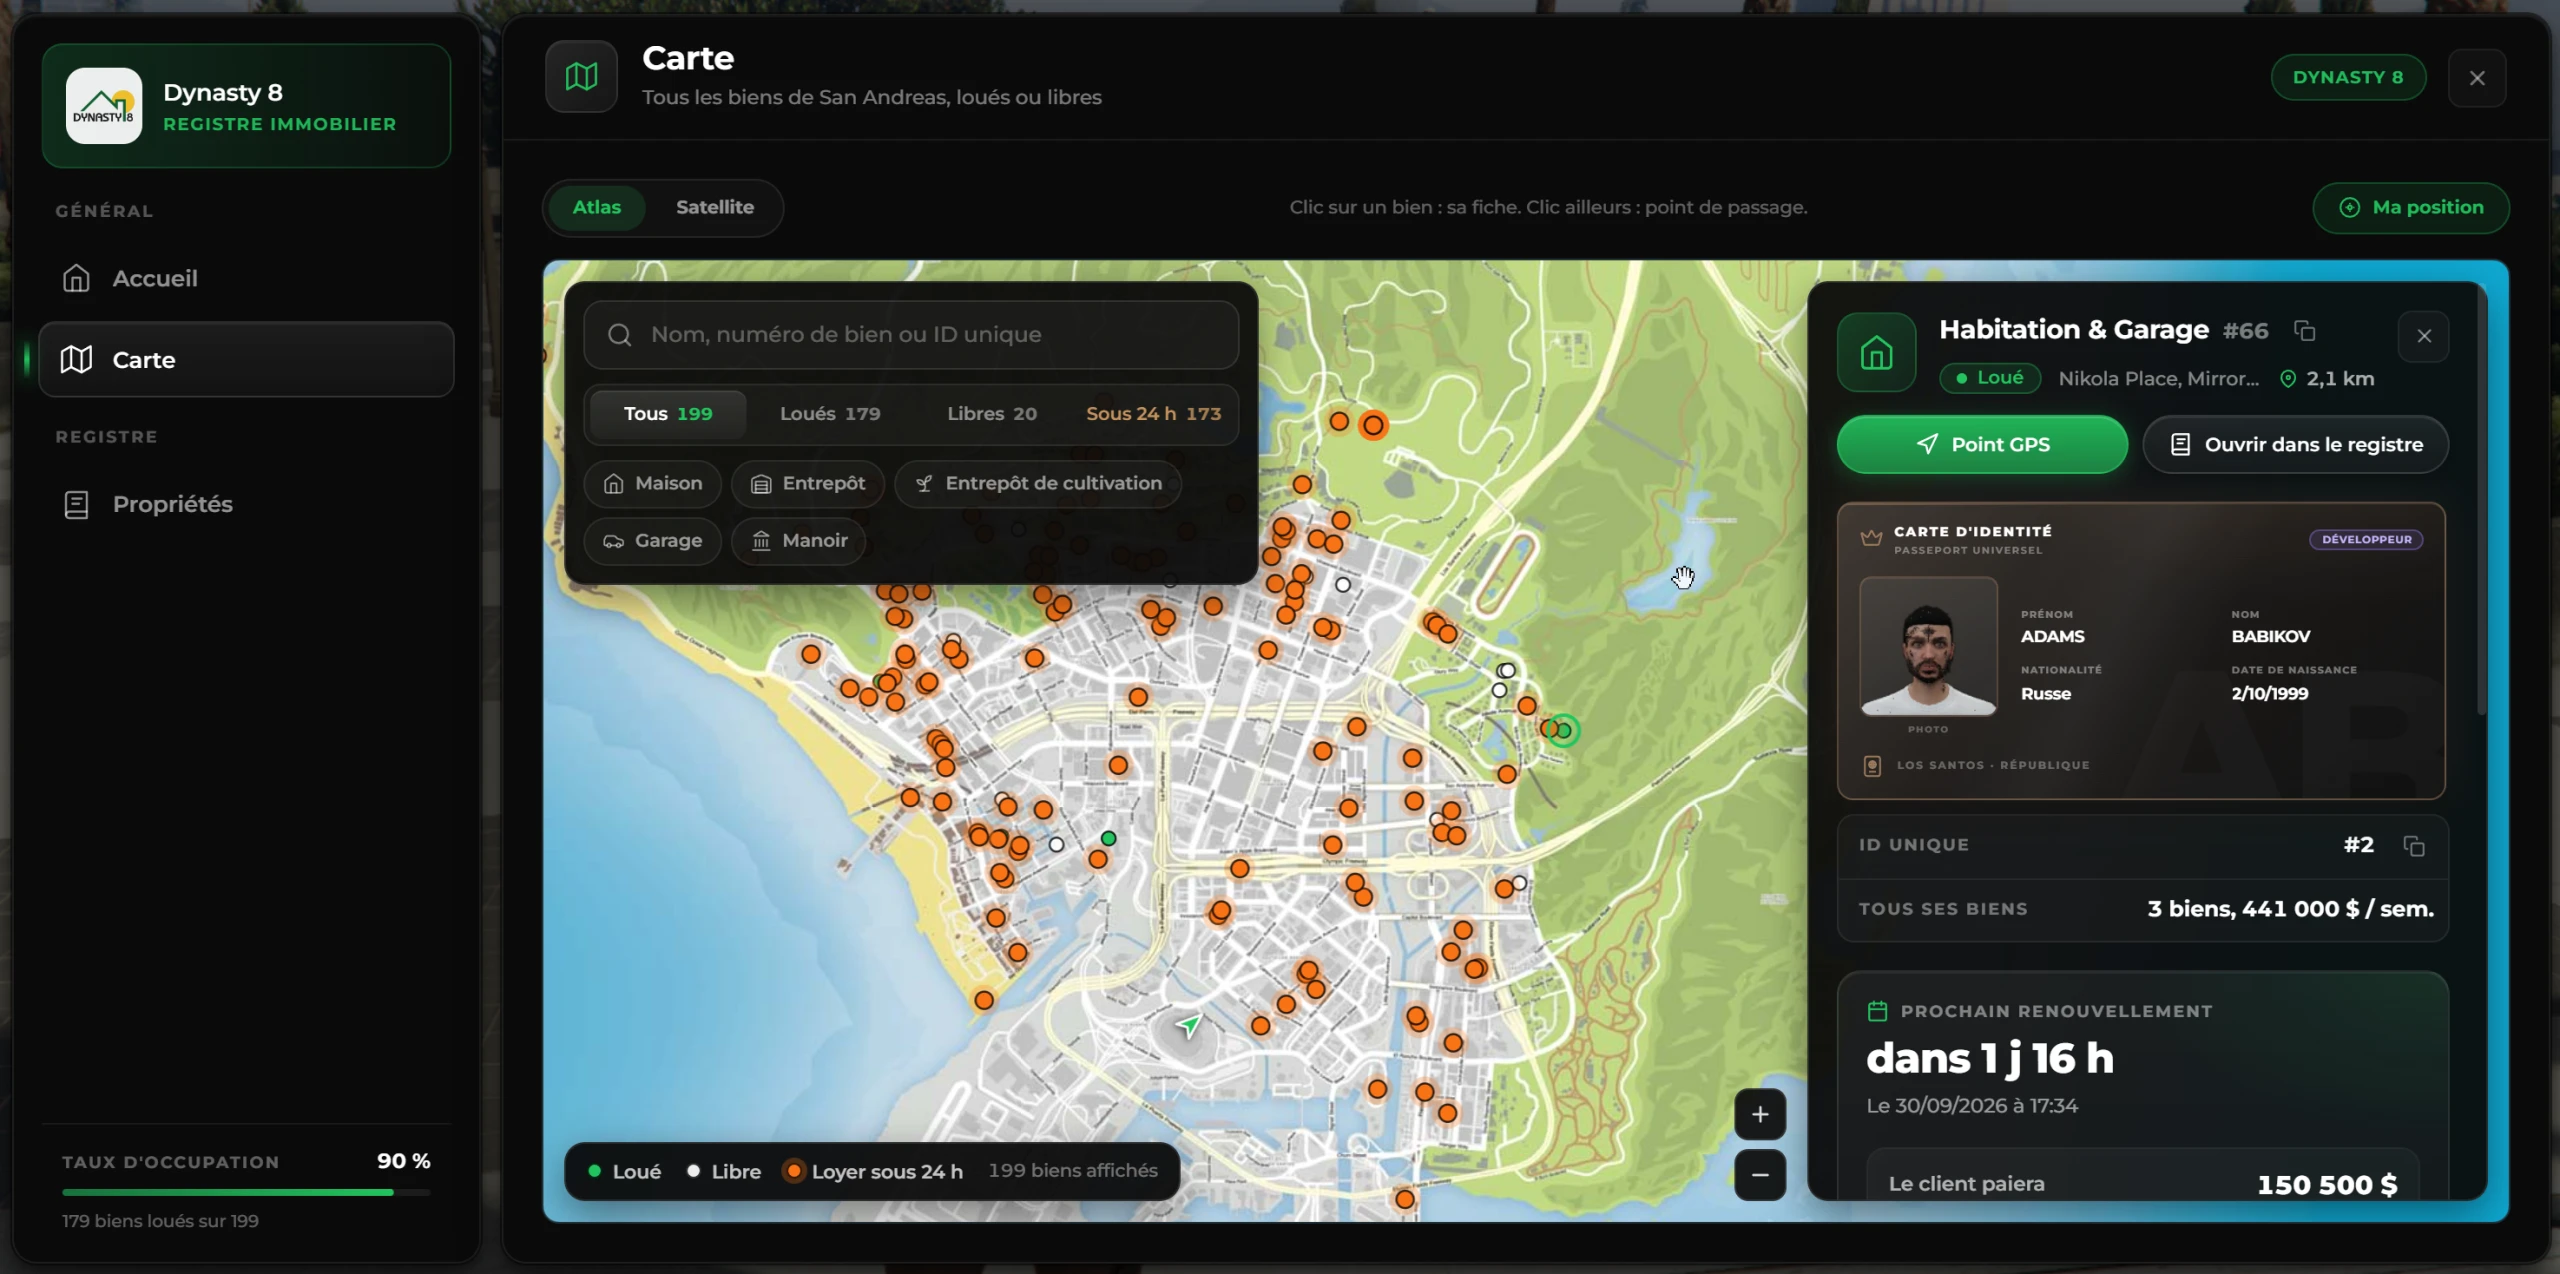
Task: Switch map to Satellite view
Action: [714, 207]
